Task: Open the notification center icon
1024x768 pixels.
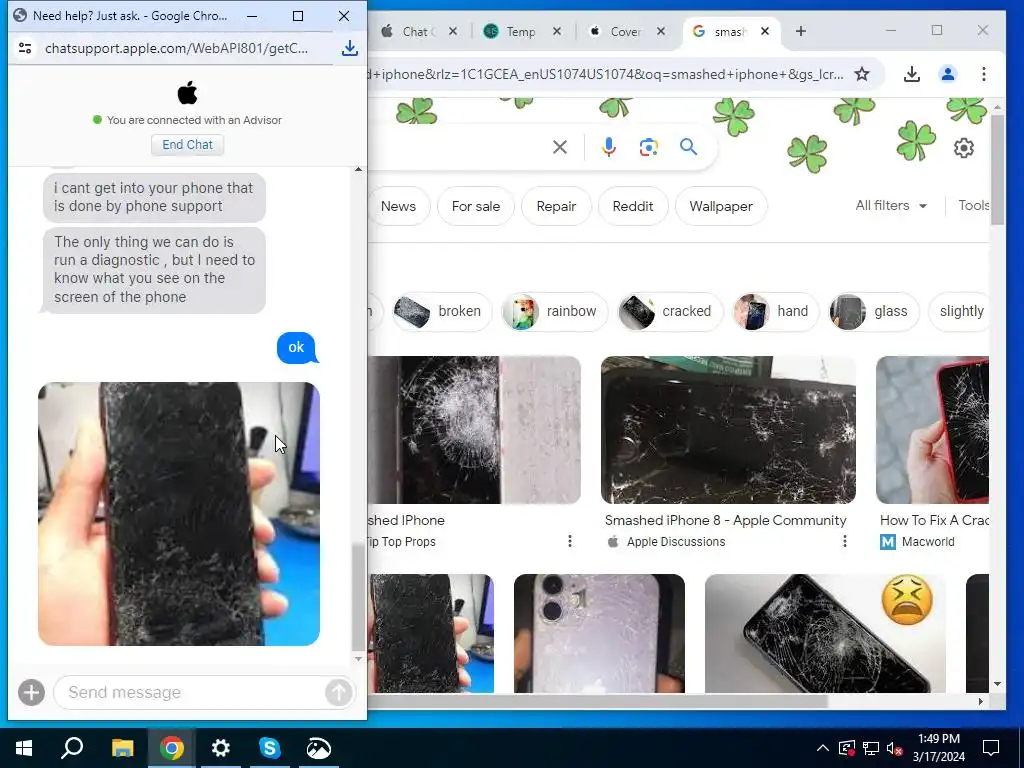Action: pyautogui.click(x=991, y=748)
